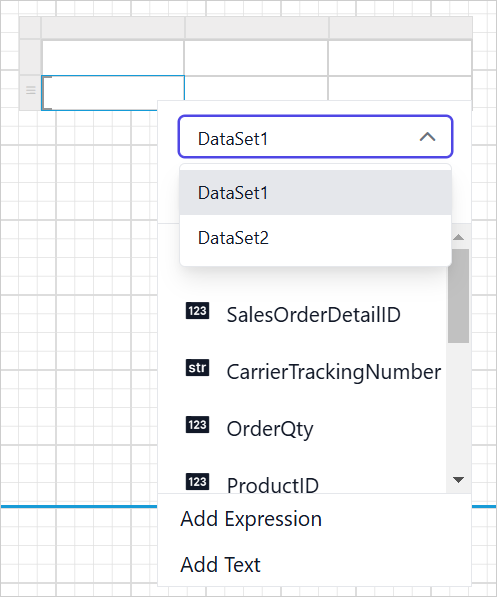The width and height of the screenshot is (497, 597).
Task: Click the first column header of the table
Action: (113, 28)
